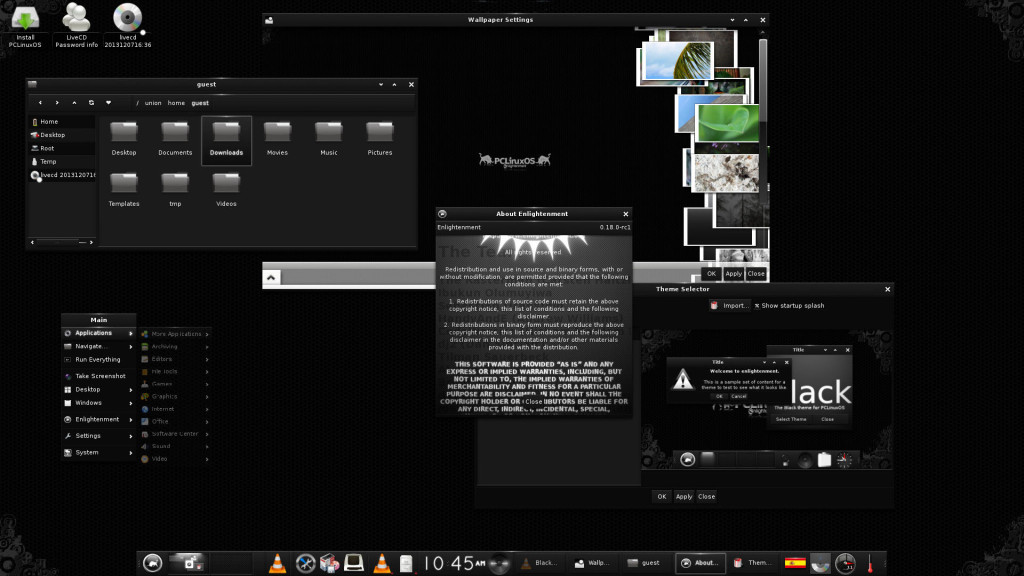Select the Documents folder icon
Image resolution: width=1024 pixels, height=576 pixels.
[x=175, y=138]
